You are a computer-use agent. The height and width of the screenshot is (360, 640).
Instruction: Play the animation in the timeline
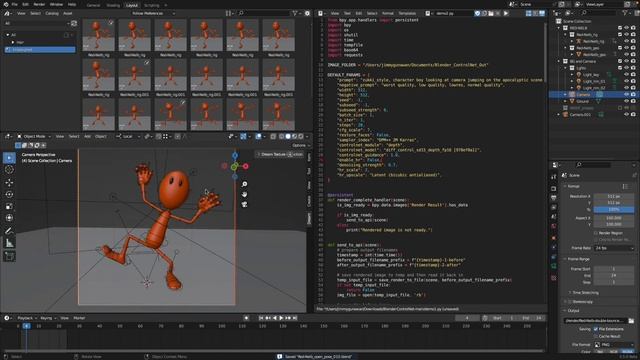(x=281, y=318)
